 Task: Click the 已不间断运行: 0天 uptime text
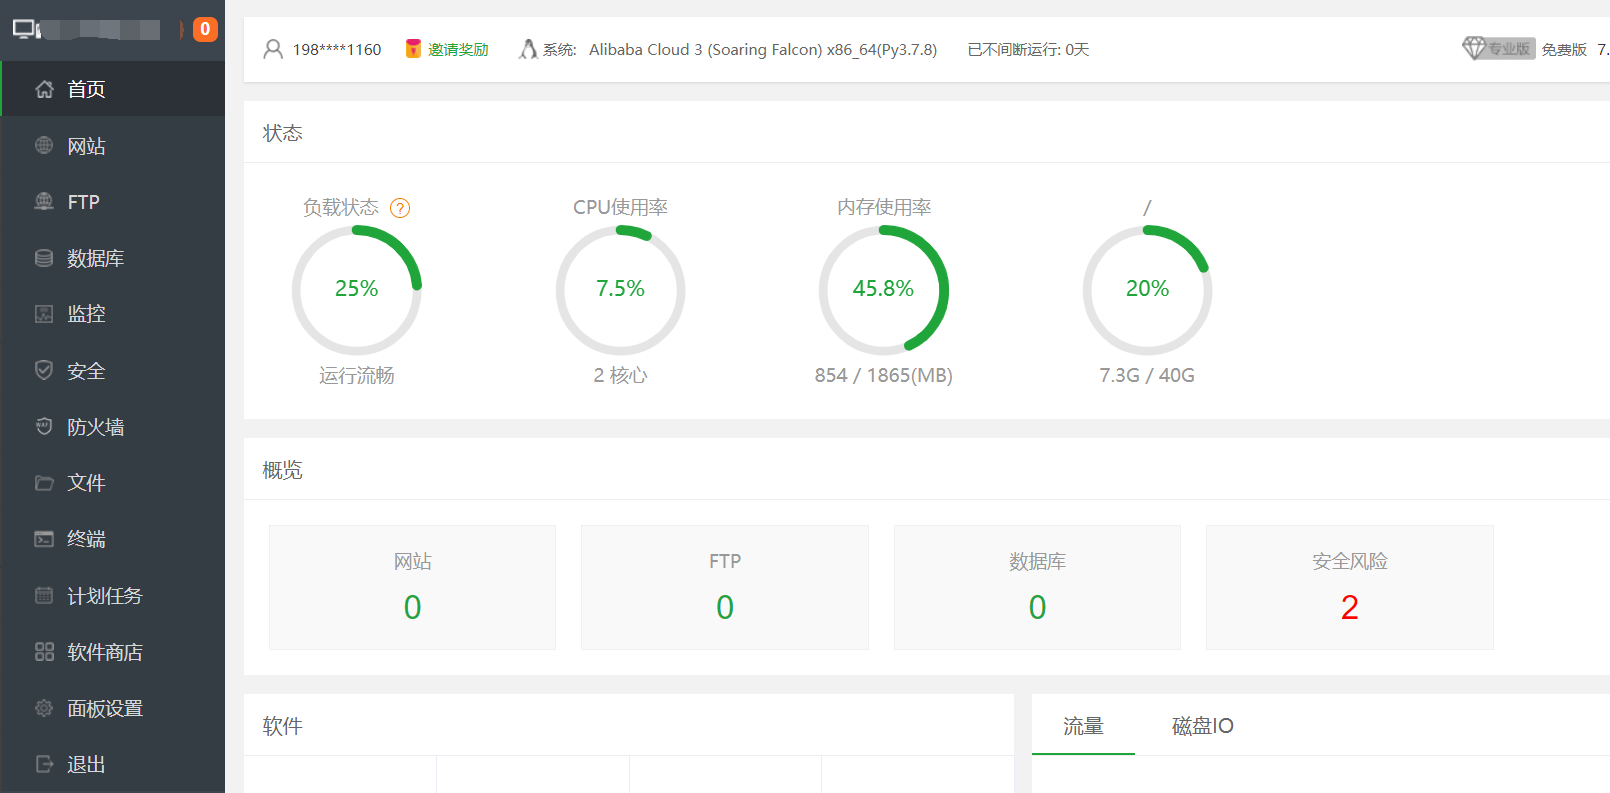(1028, 50)
